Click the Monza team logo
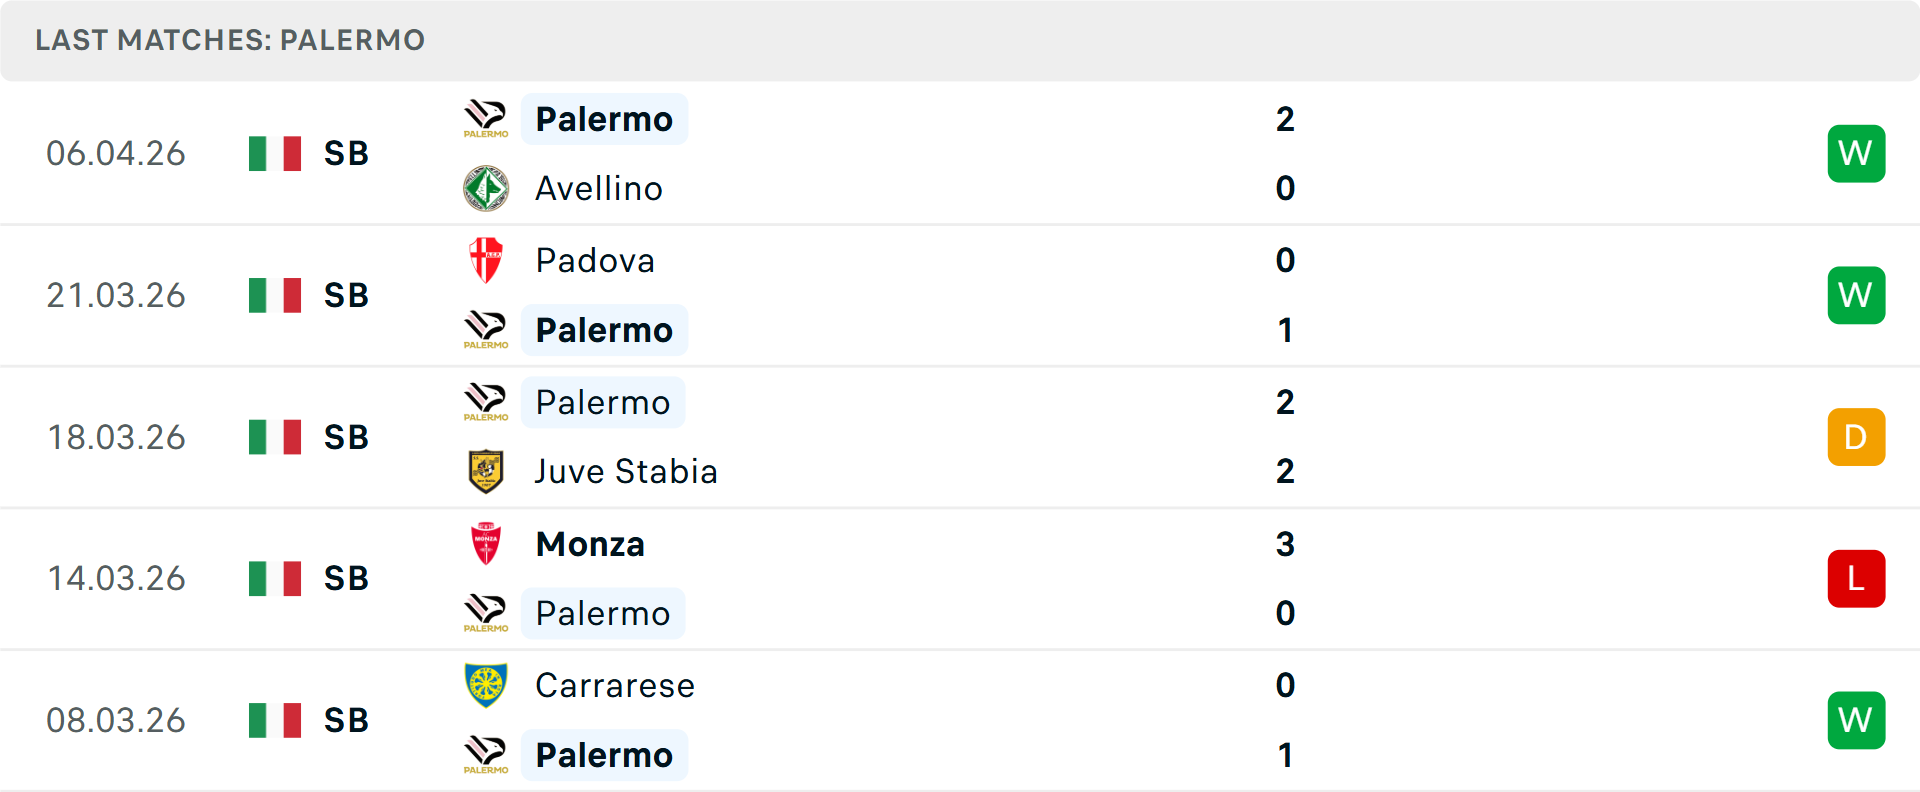The image size is (1920, 792). coord(485,544)
